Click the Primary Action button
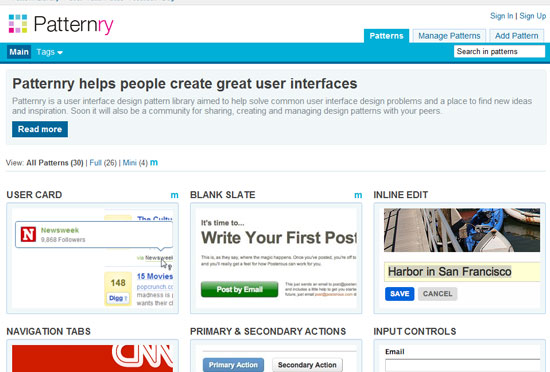The image size is (550, 372). [233, 365]
